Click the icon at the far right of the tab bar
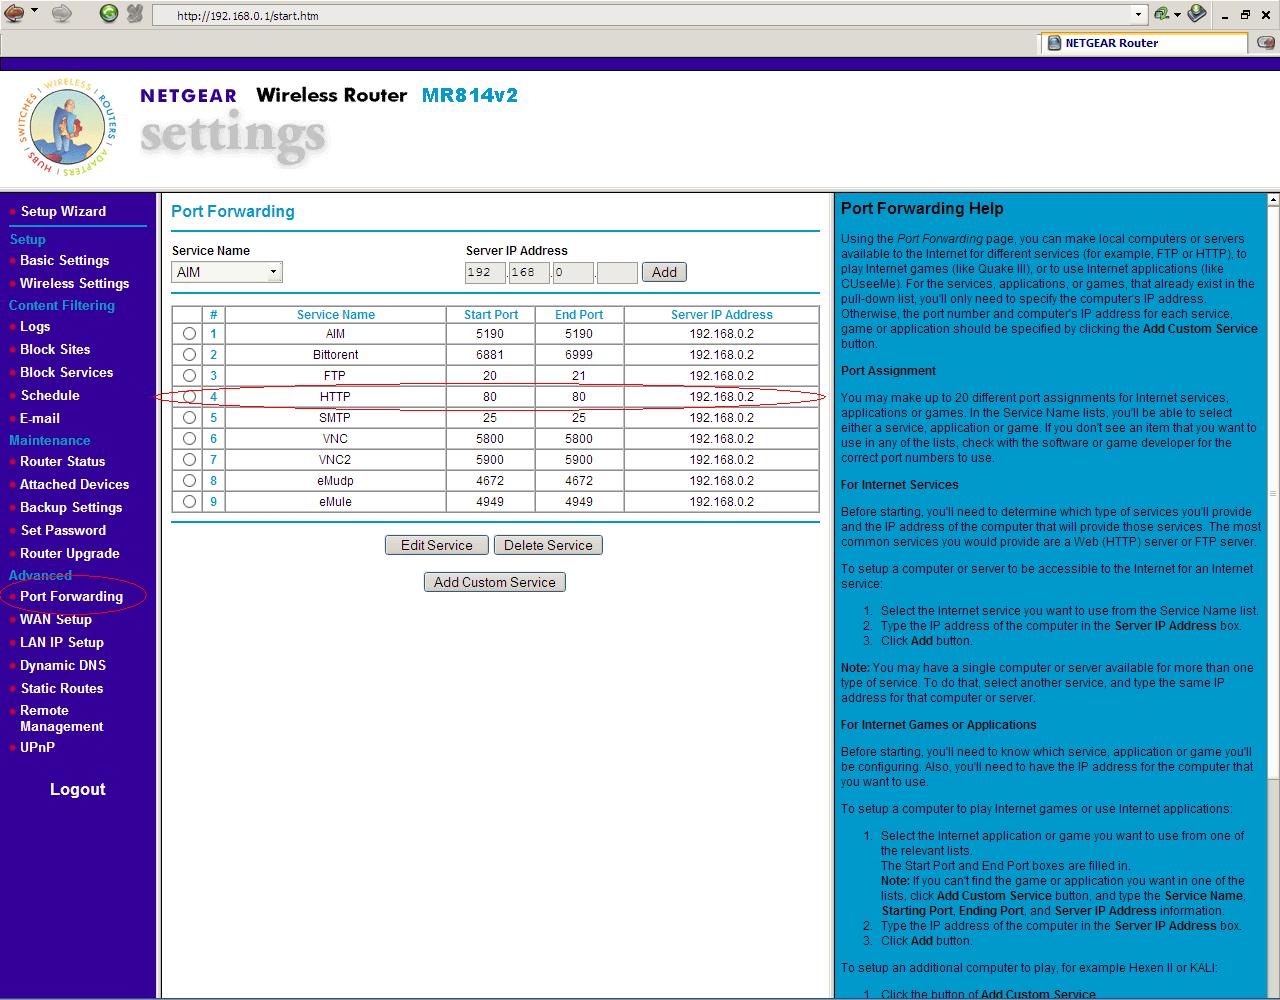1280x1000 pixels. pyautogui.click(x=1265, y=43)
